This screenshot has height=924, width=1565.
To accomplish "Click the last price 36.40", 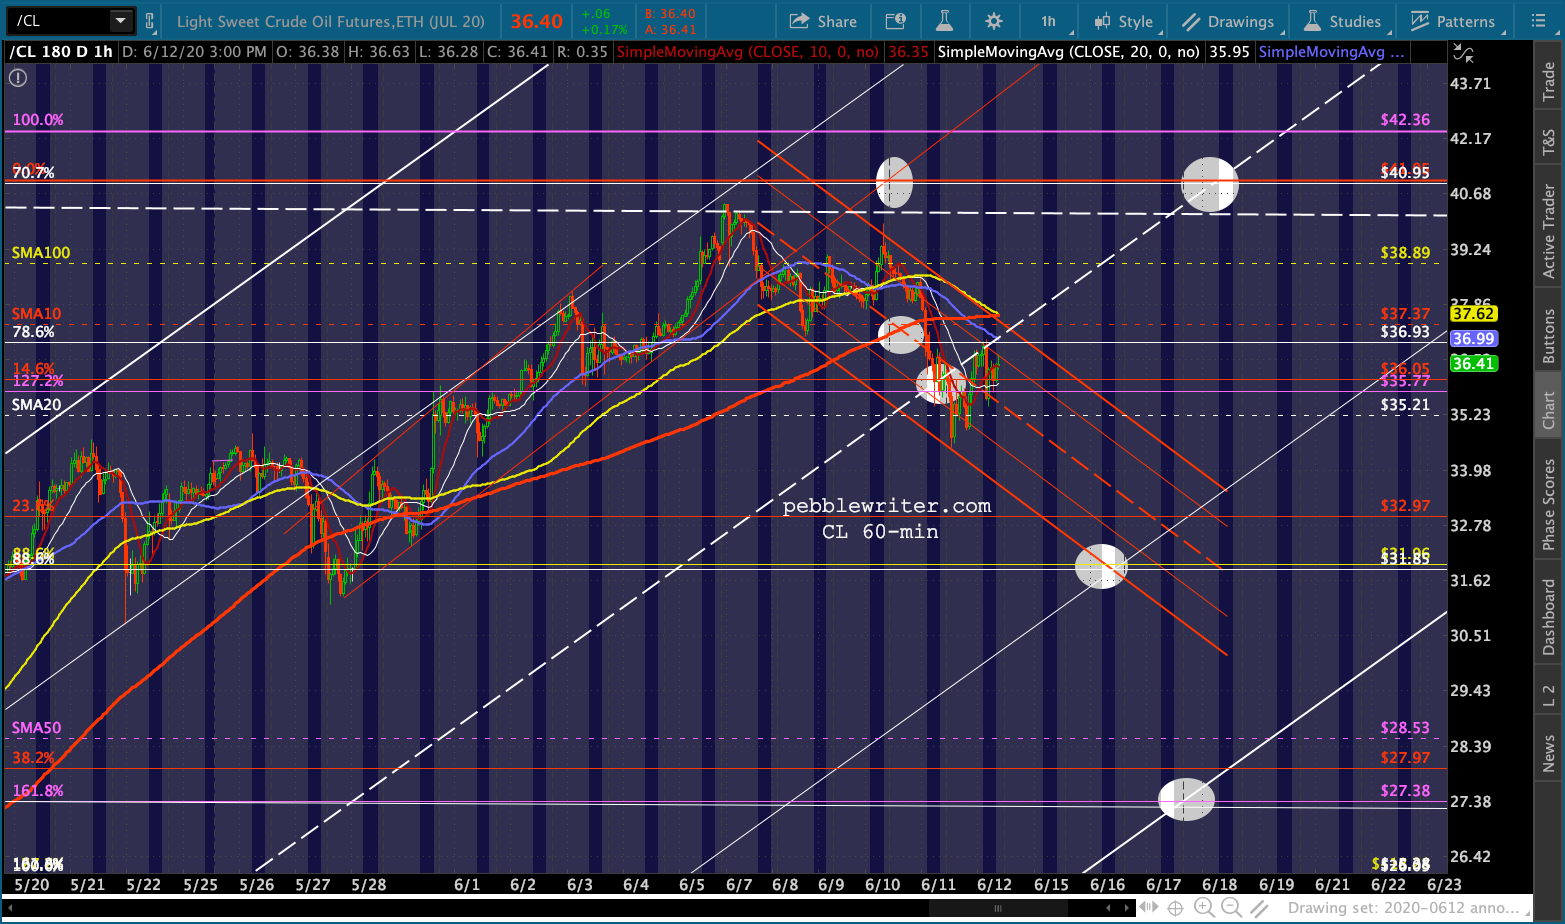I will pos(536,21).
